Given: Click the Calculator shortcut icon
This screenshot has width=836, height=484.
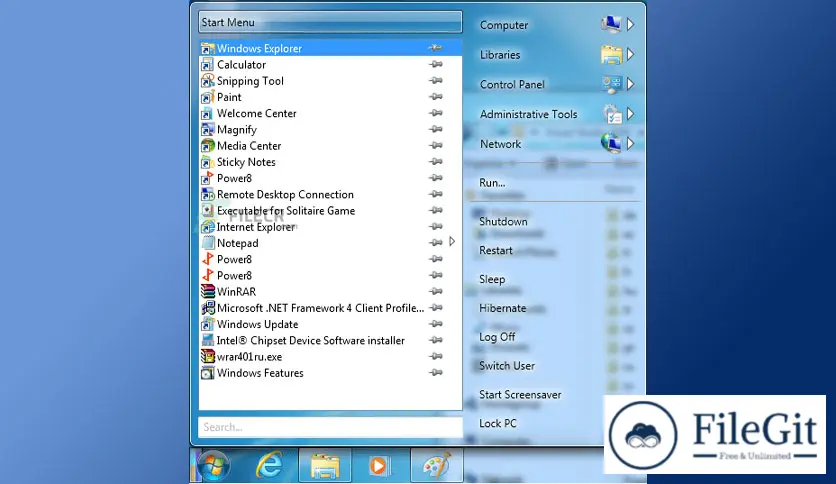Looking at the screenshot, I should click(x=207, y=65).
